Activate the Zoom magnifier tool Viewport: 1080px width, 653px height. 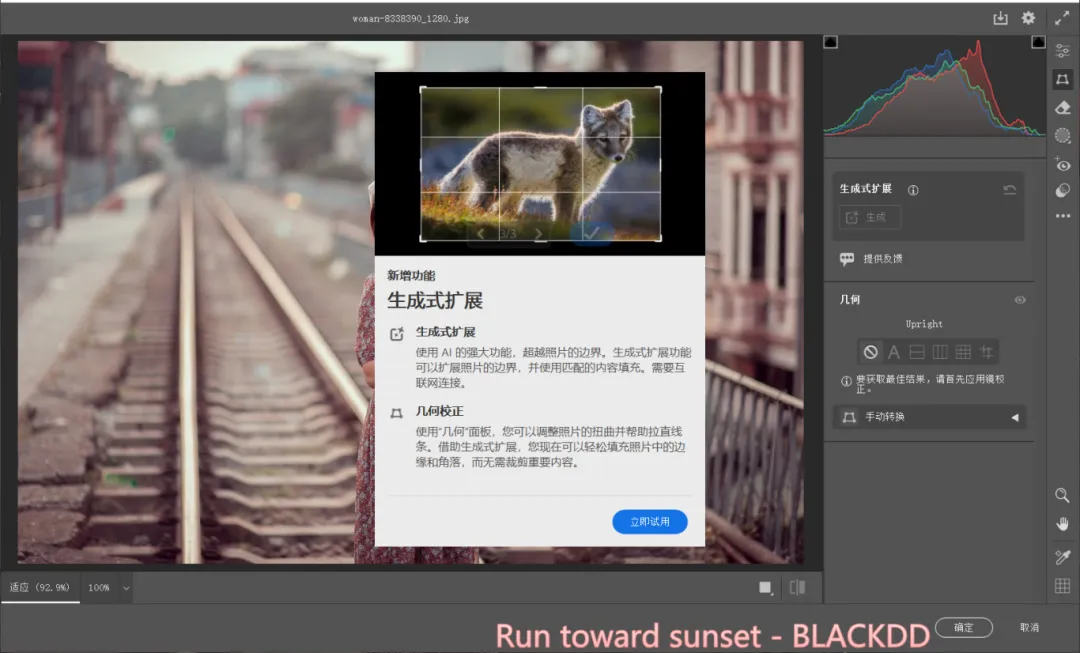(1063, 496)
